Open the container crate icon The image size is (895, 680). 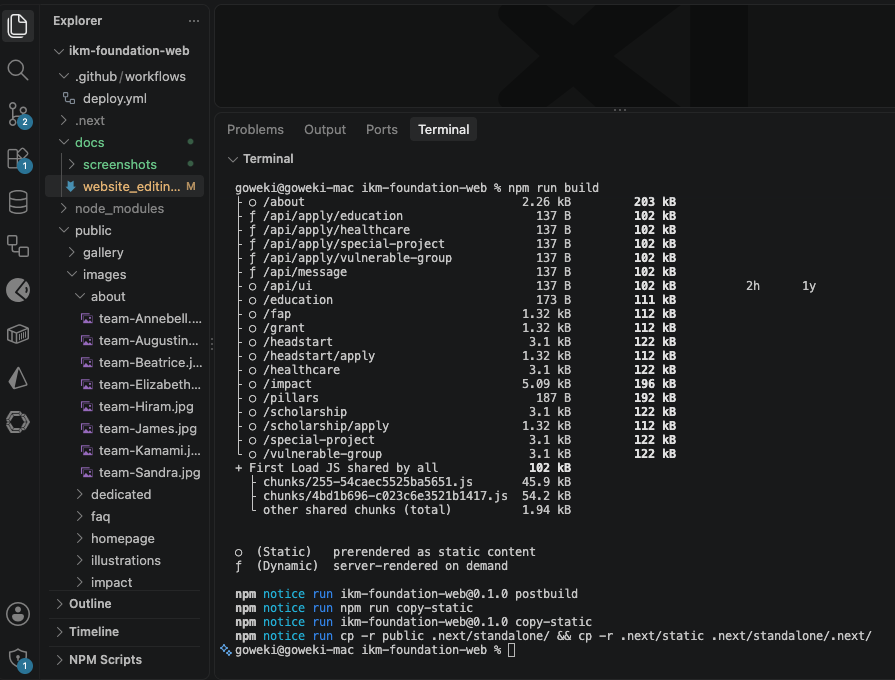18,334
